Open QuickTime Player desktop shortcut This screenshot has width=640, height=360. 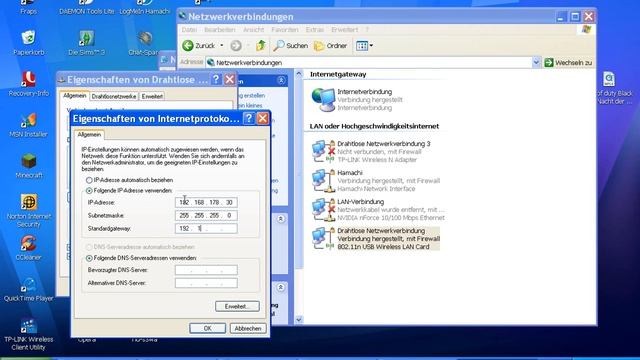(28, 285)
